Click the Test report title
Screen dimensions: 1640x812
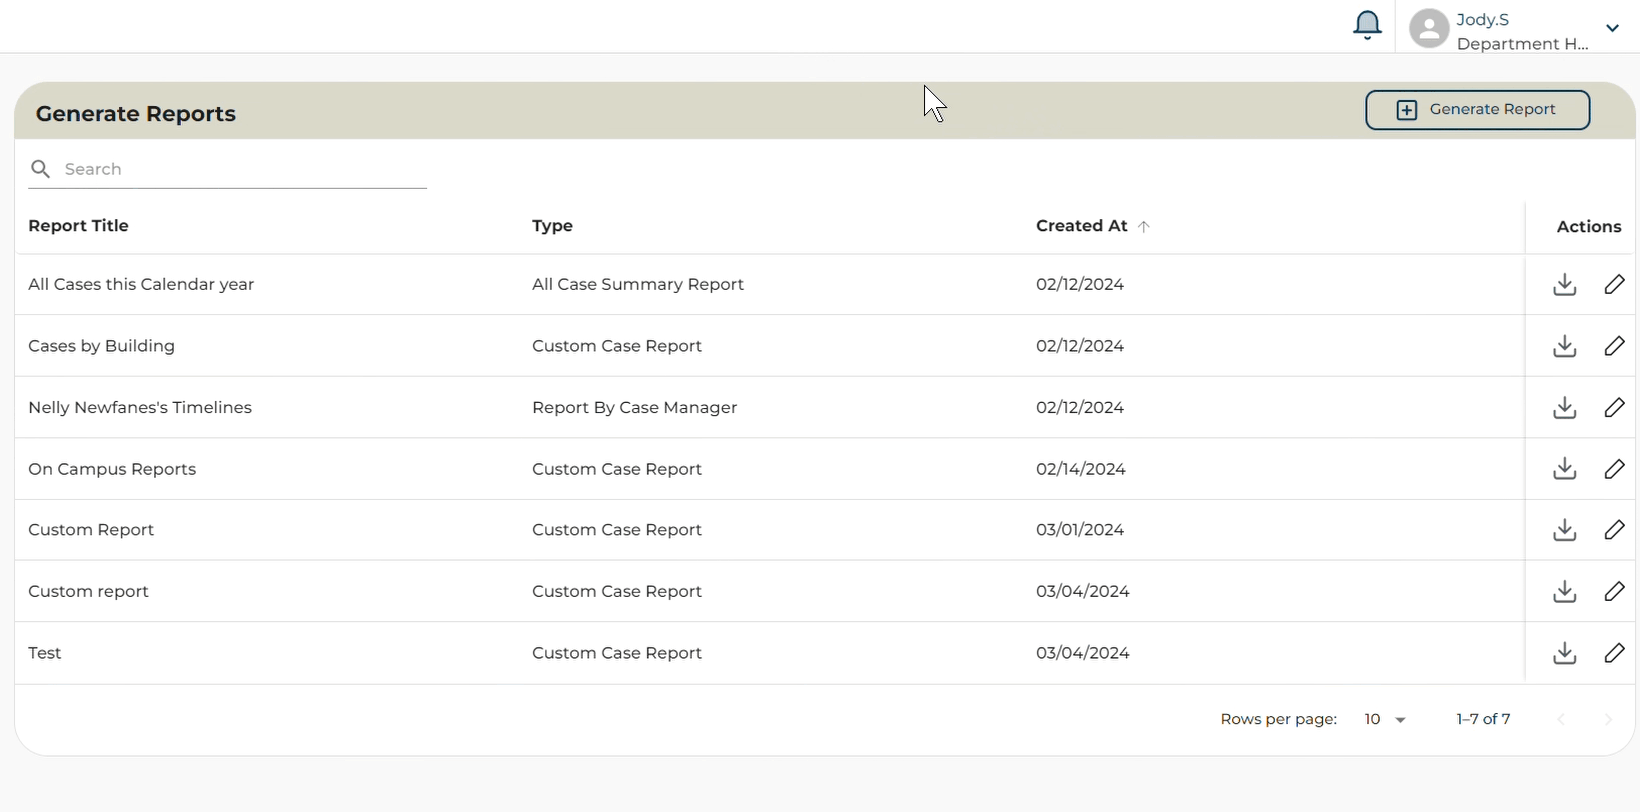click(45, 653)
